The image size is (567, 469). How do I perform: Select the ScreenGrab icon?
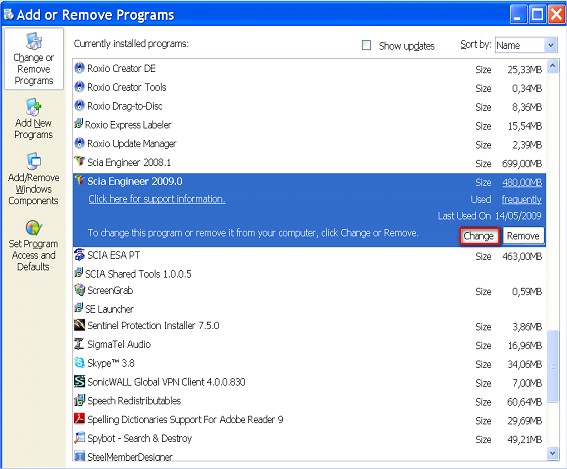click(79, 290)
